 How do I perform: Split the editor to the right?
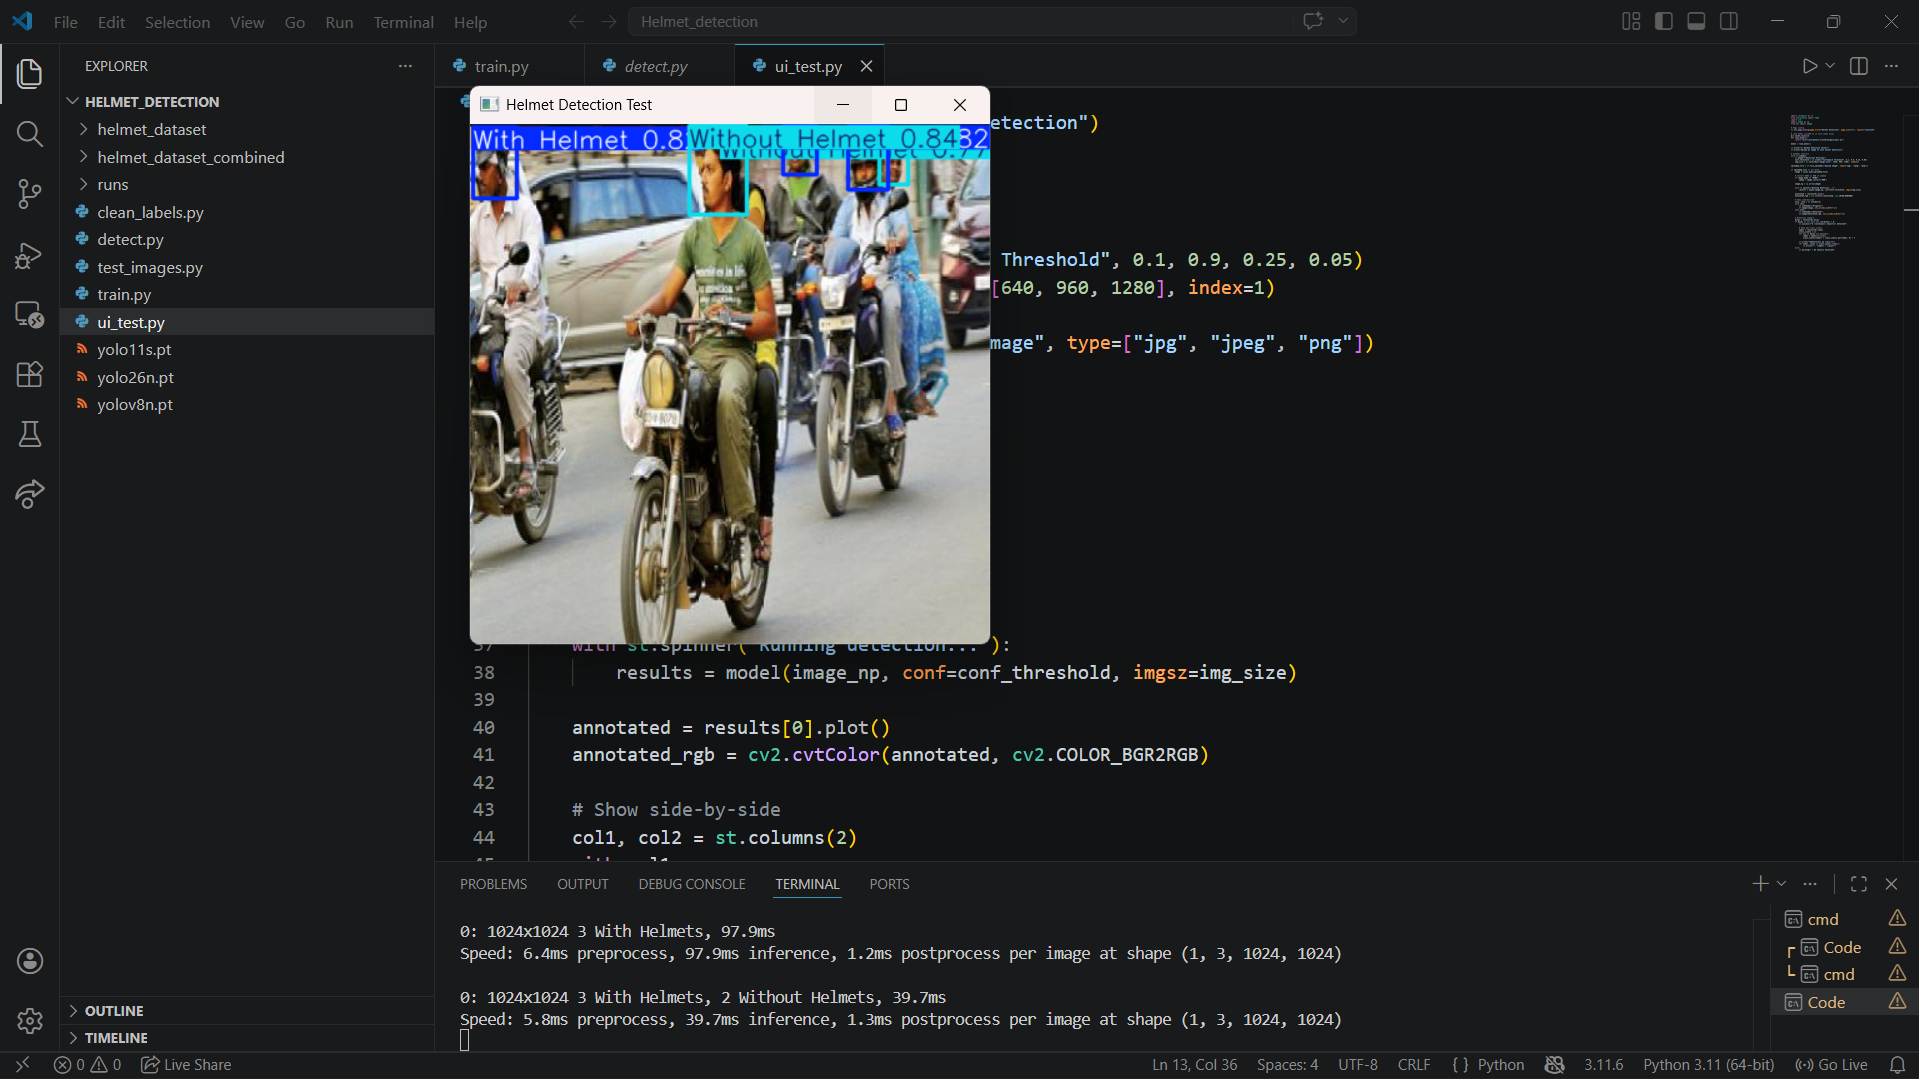(x=1858, y=66)
